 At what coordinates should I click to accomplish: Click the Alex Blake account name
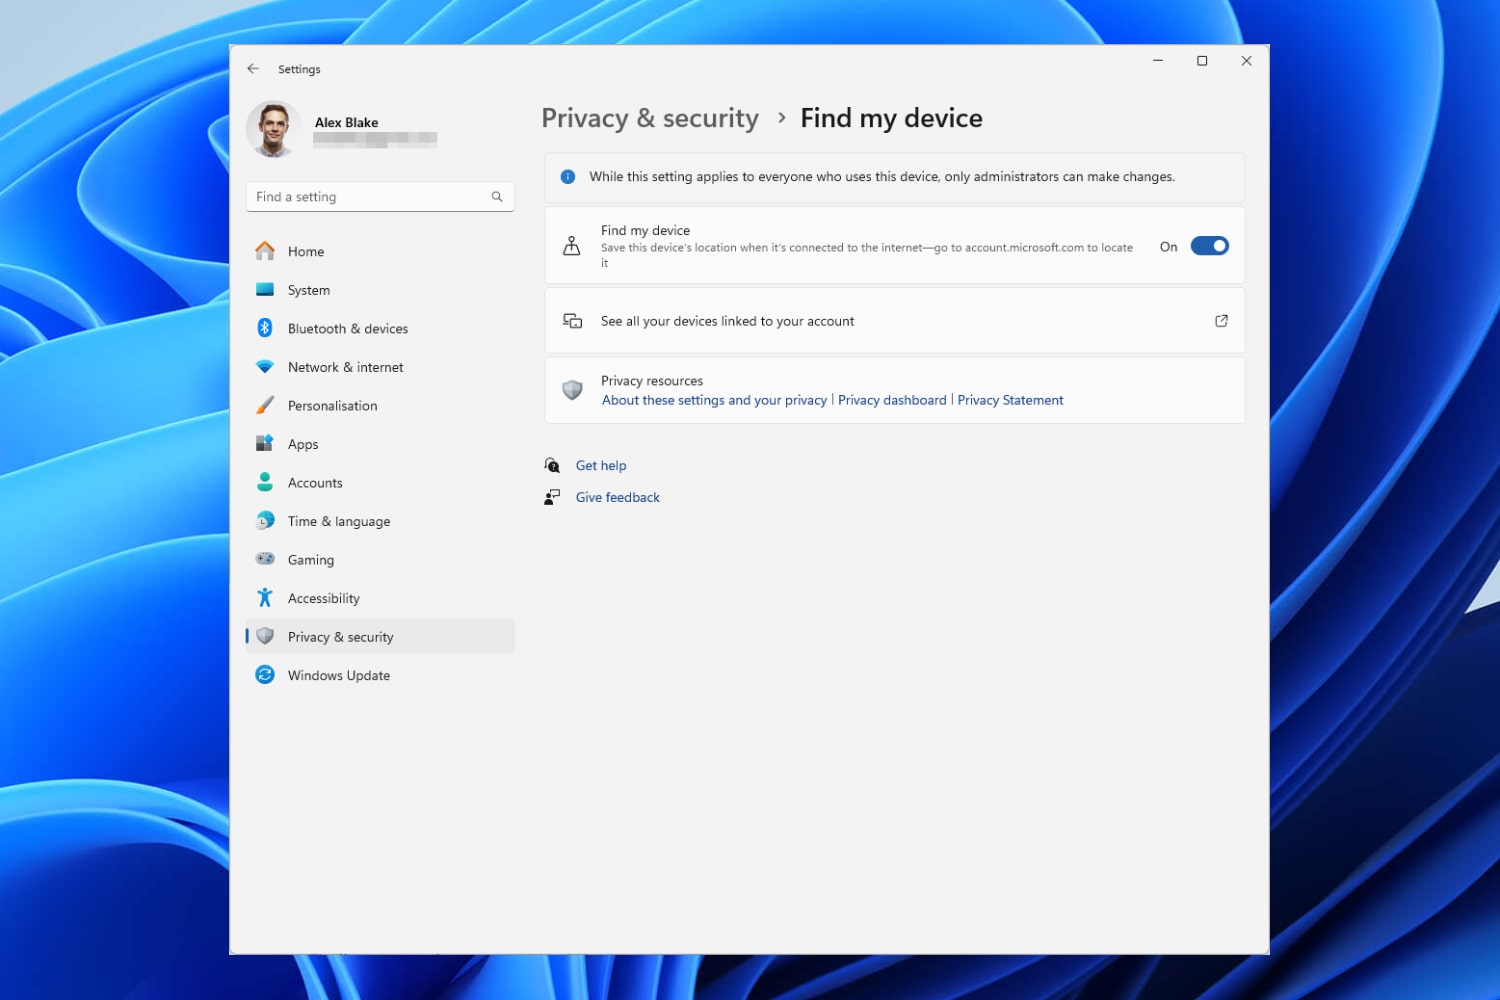(x=346, y=122)
